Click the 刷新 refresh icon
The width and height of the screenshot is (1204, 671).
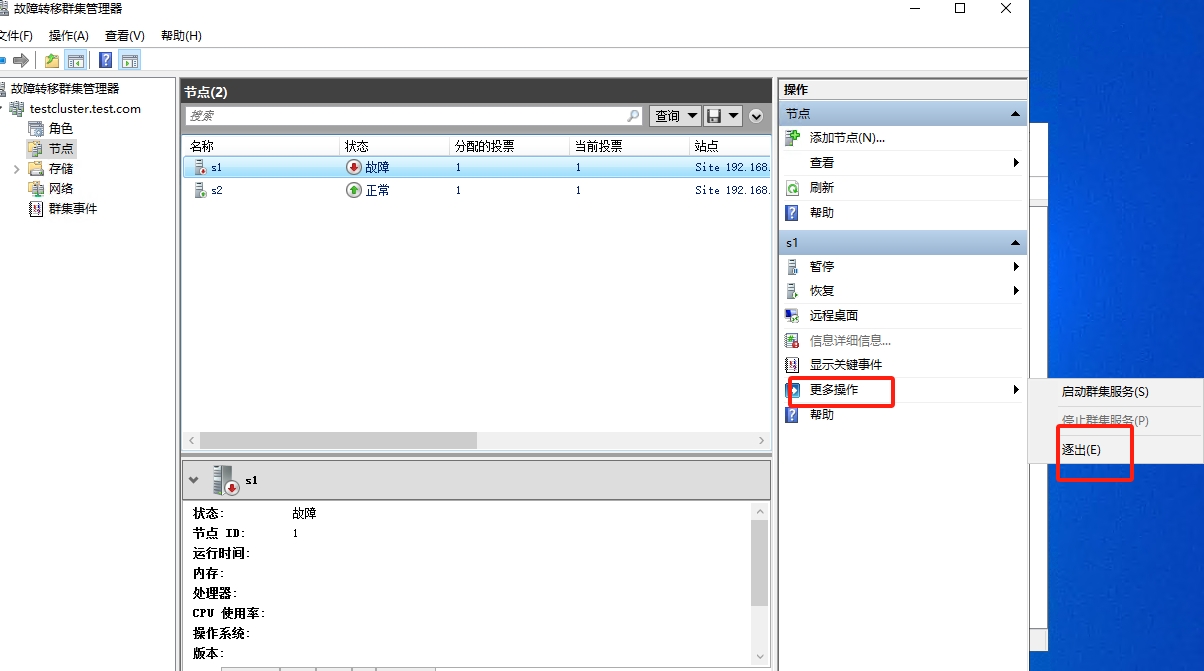click(793, 188)
